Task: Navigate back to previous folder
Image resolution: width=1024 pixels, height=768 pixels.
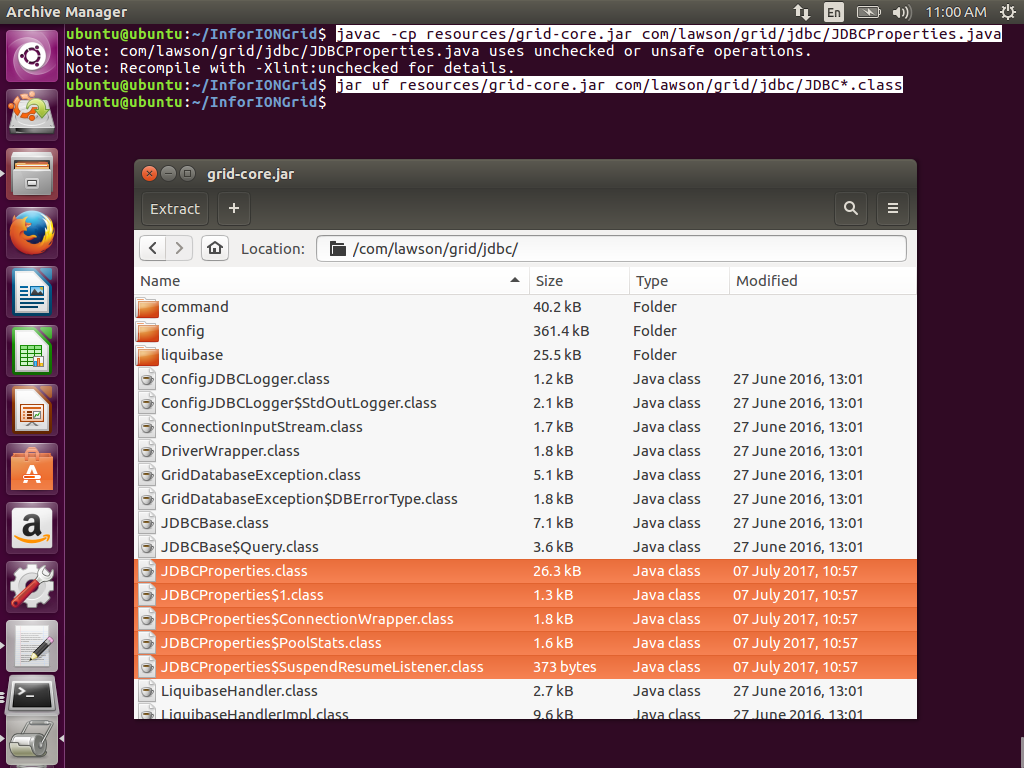Action: [153, 248]
